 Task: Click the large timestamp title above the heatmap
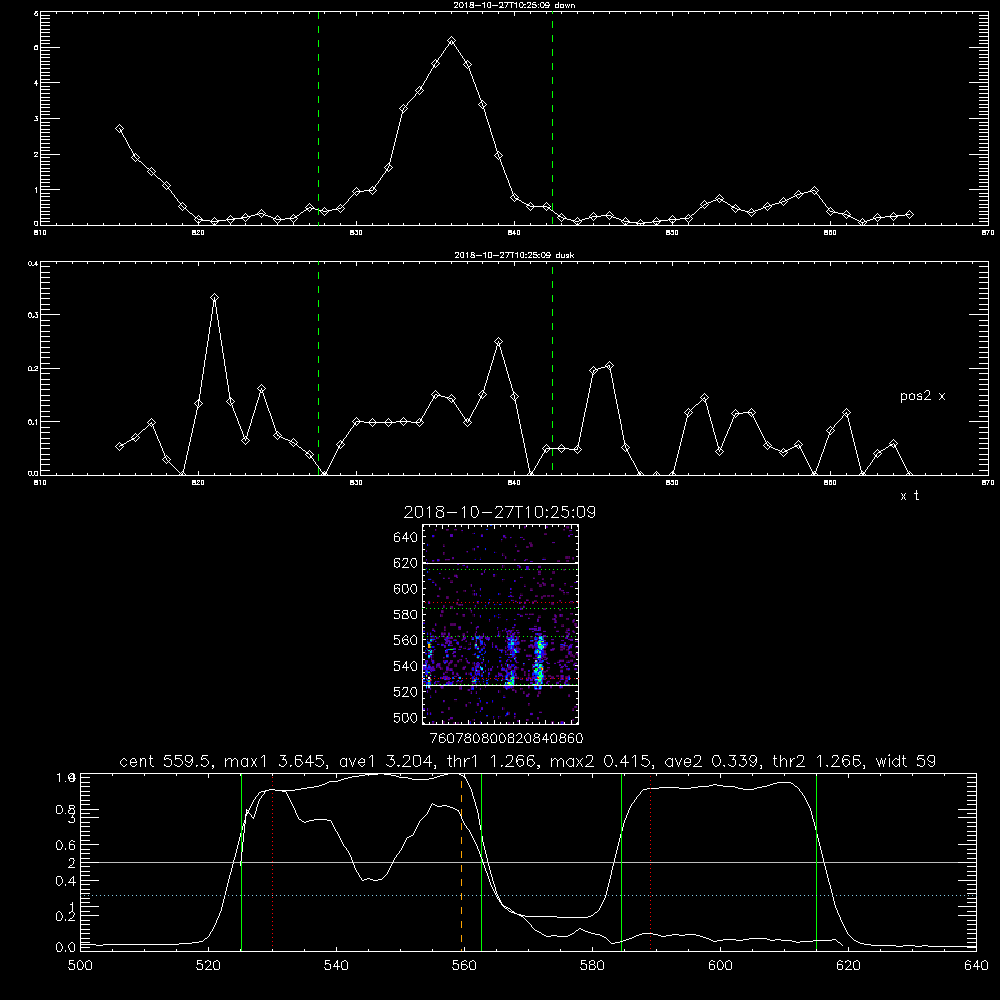tap(499, 512)
